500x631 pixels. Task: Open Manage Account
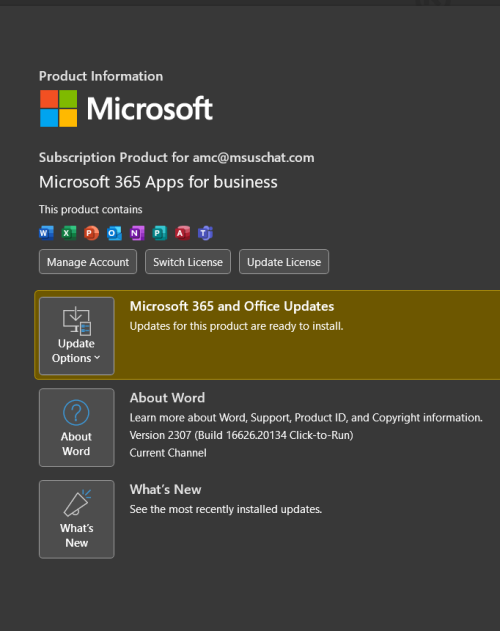88,262
